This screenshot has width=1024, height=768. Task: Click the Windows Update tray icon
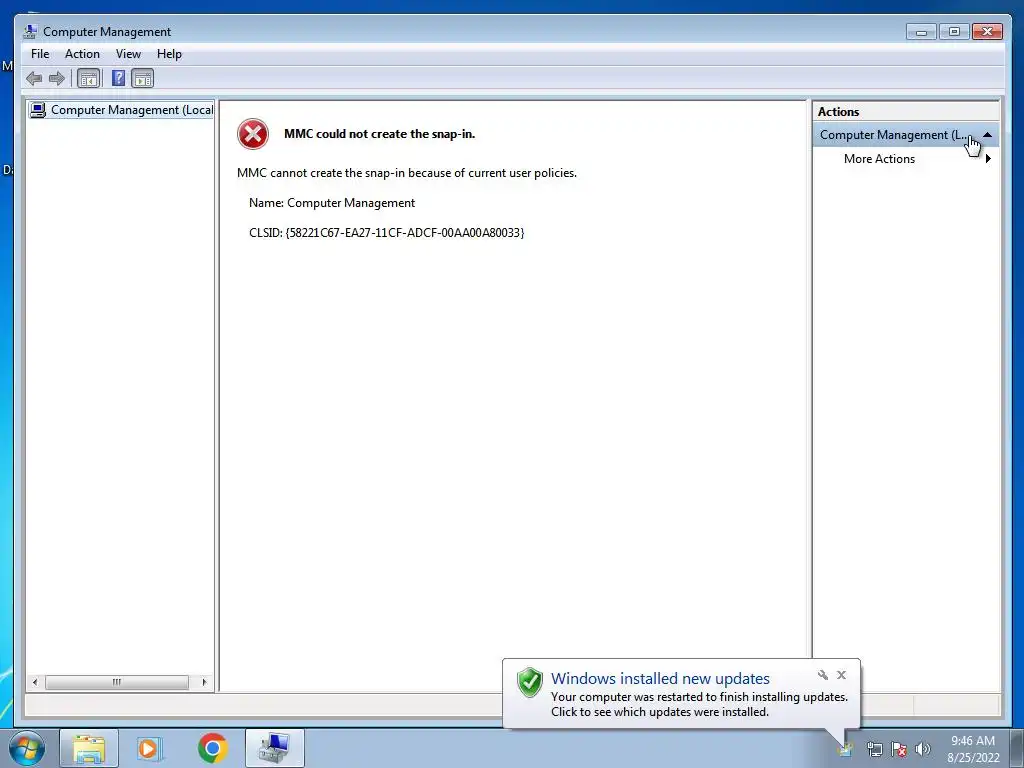click(845, 749)
